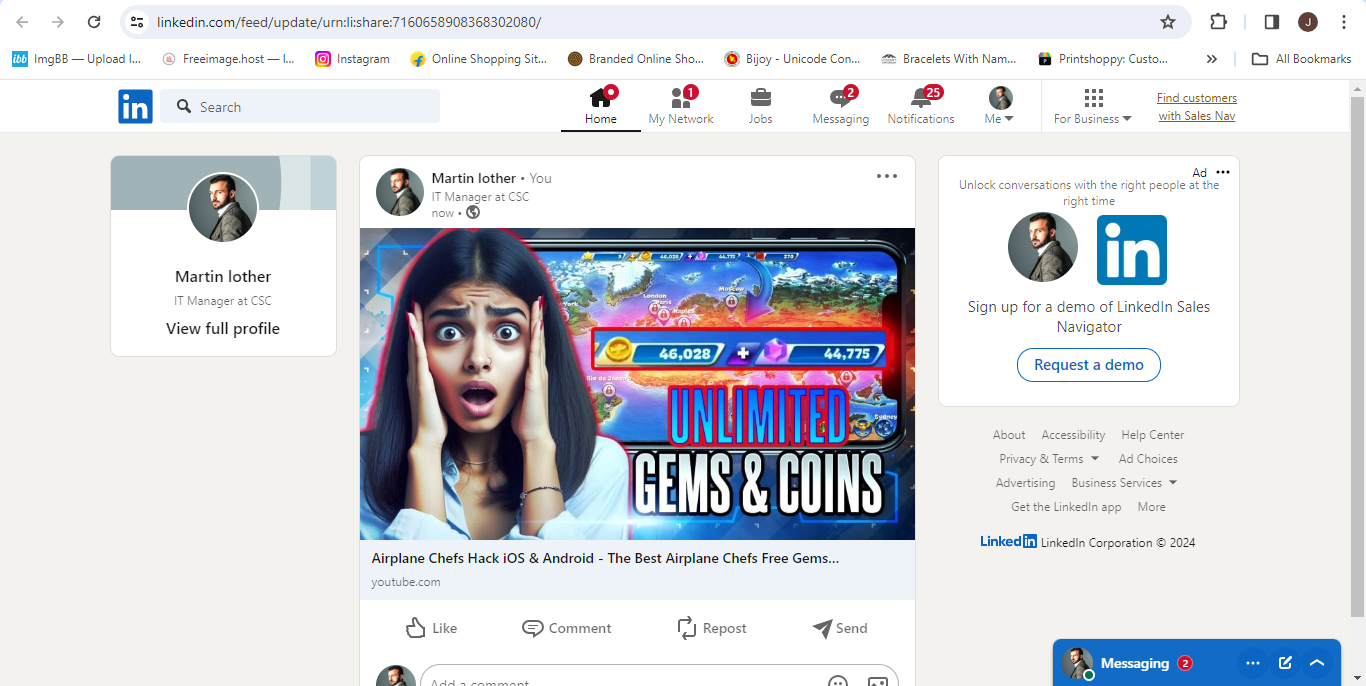The width and height of the screenshot is (1366, 686).
Task: Go to the Jobs tab
Action: click(x=760, y=106)
